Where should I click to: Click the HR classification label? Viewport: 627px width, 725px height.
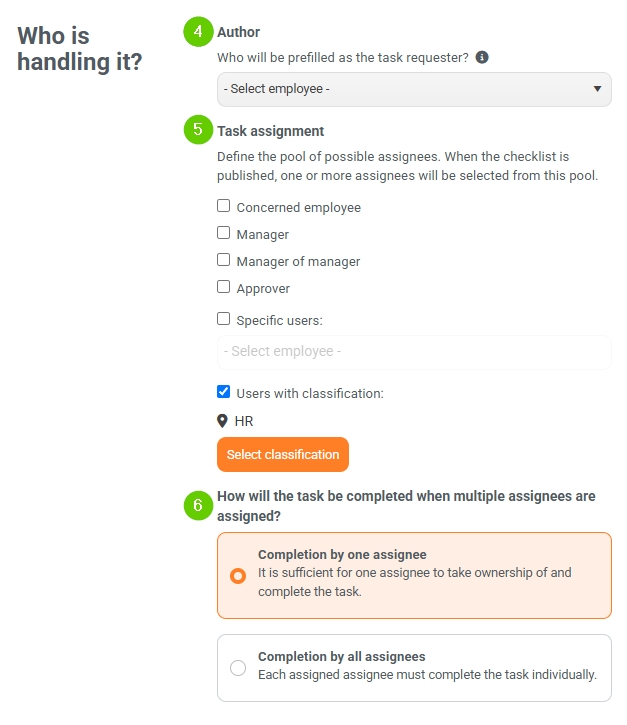(244, 421)
